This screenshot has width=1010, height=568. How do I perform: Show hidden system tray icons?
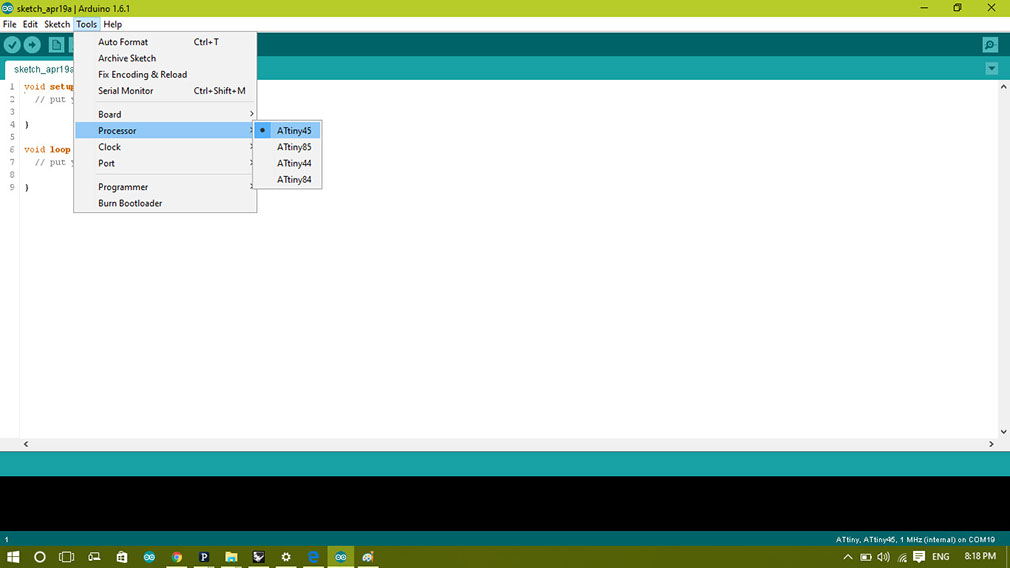point(848,557)
